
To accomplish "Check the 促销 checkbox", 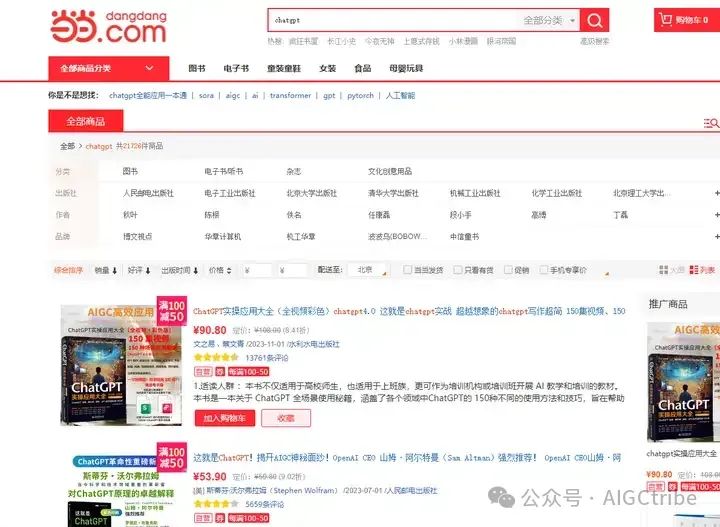I will coord(508,269).
